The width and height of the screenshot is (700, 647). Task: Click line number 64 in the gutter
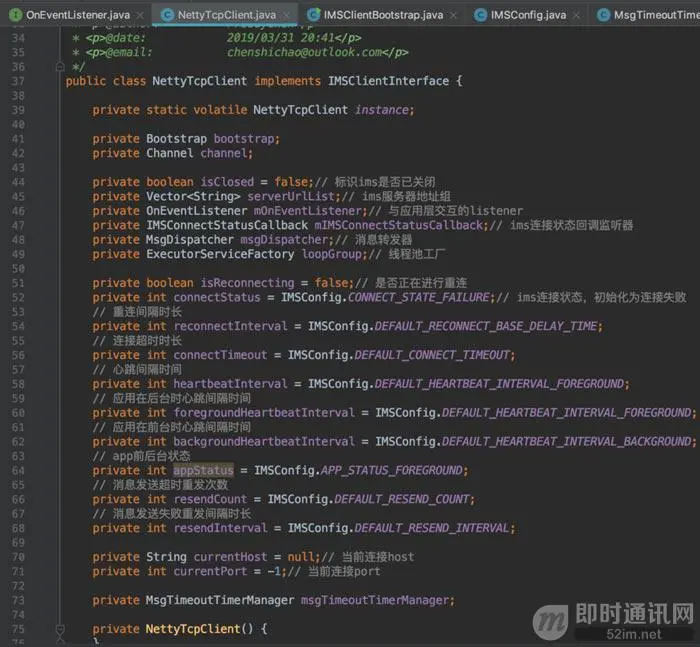18,471
